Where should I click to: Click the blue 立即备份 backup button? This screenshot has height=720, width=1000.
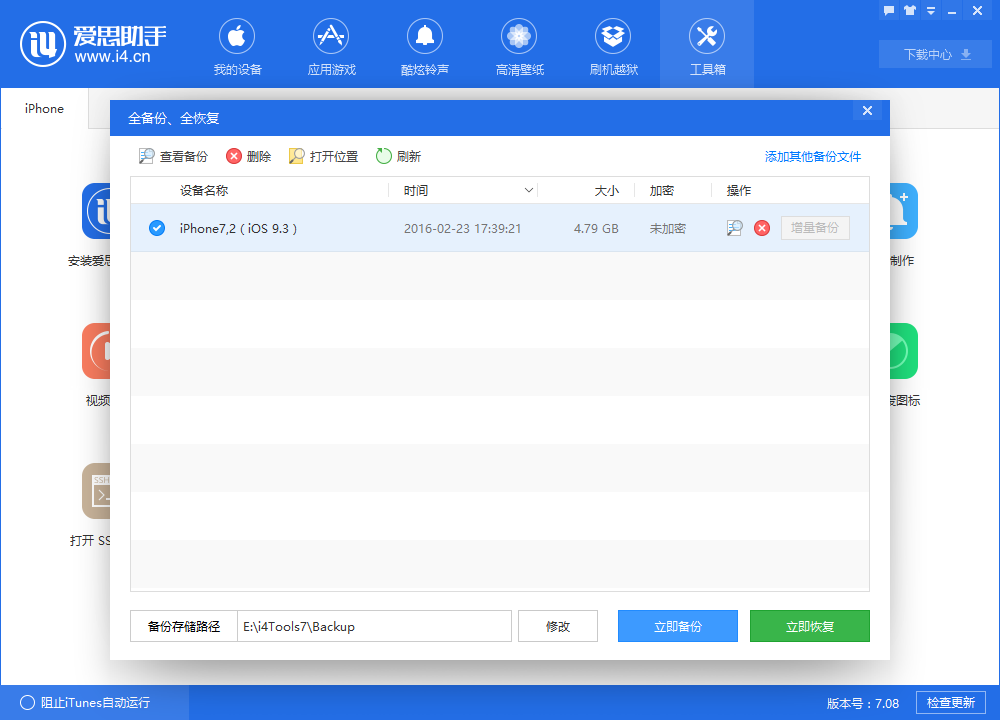(x=677, y=626)
